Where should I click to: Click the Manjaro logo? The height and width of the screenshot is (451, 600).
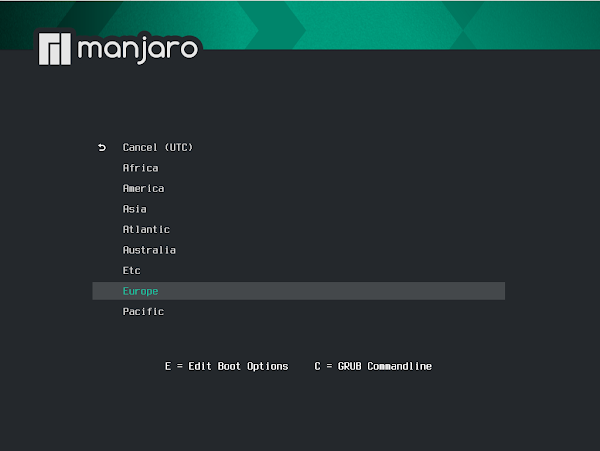pos(118,49)
